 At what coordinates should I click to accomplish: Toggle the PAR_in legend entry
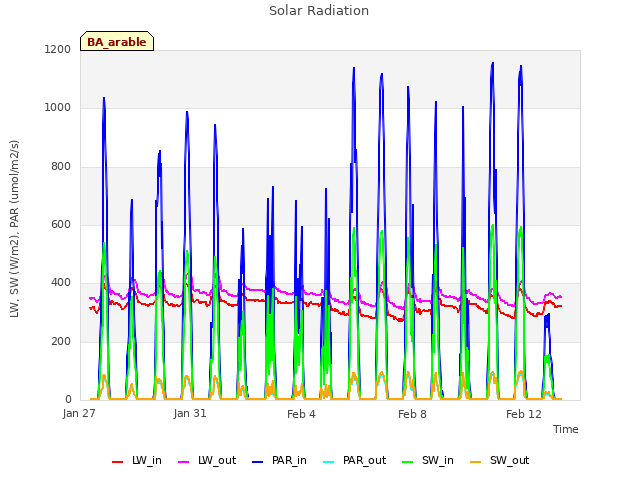(x=280, y=461)
